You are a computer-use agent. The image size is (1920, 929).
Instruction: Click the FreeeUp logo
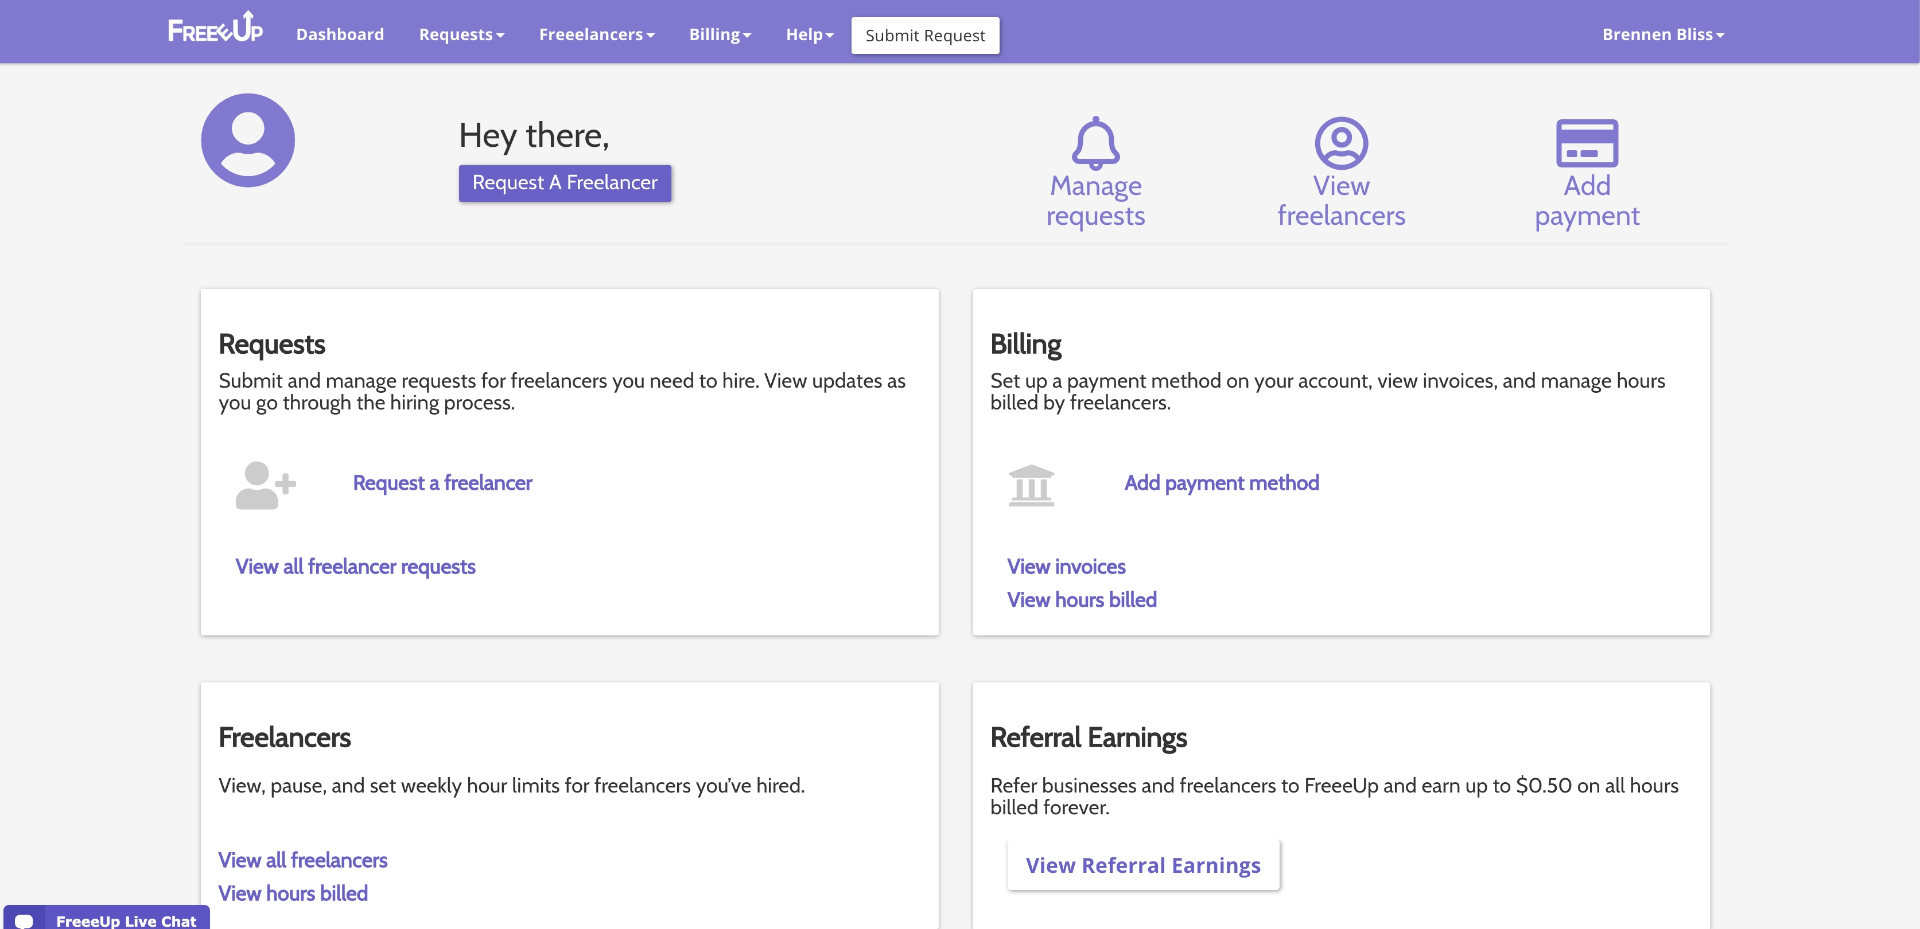pos(215,28)
